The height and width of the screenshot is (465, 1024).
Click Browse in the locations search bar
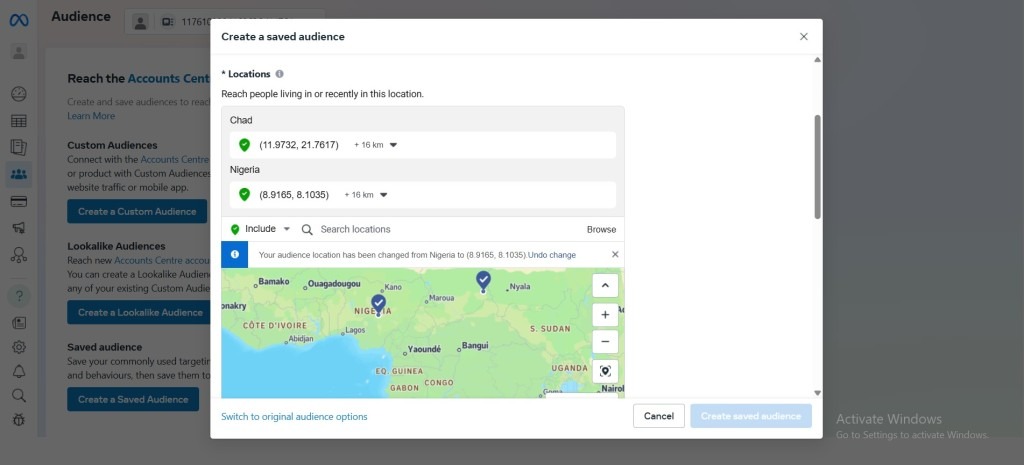(601, 229)
